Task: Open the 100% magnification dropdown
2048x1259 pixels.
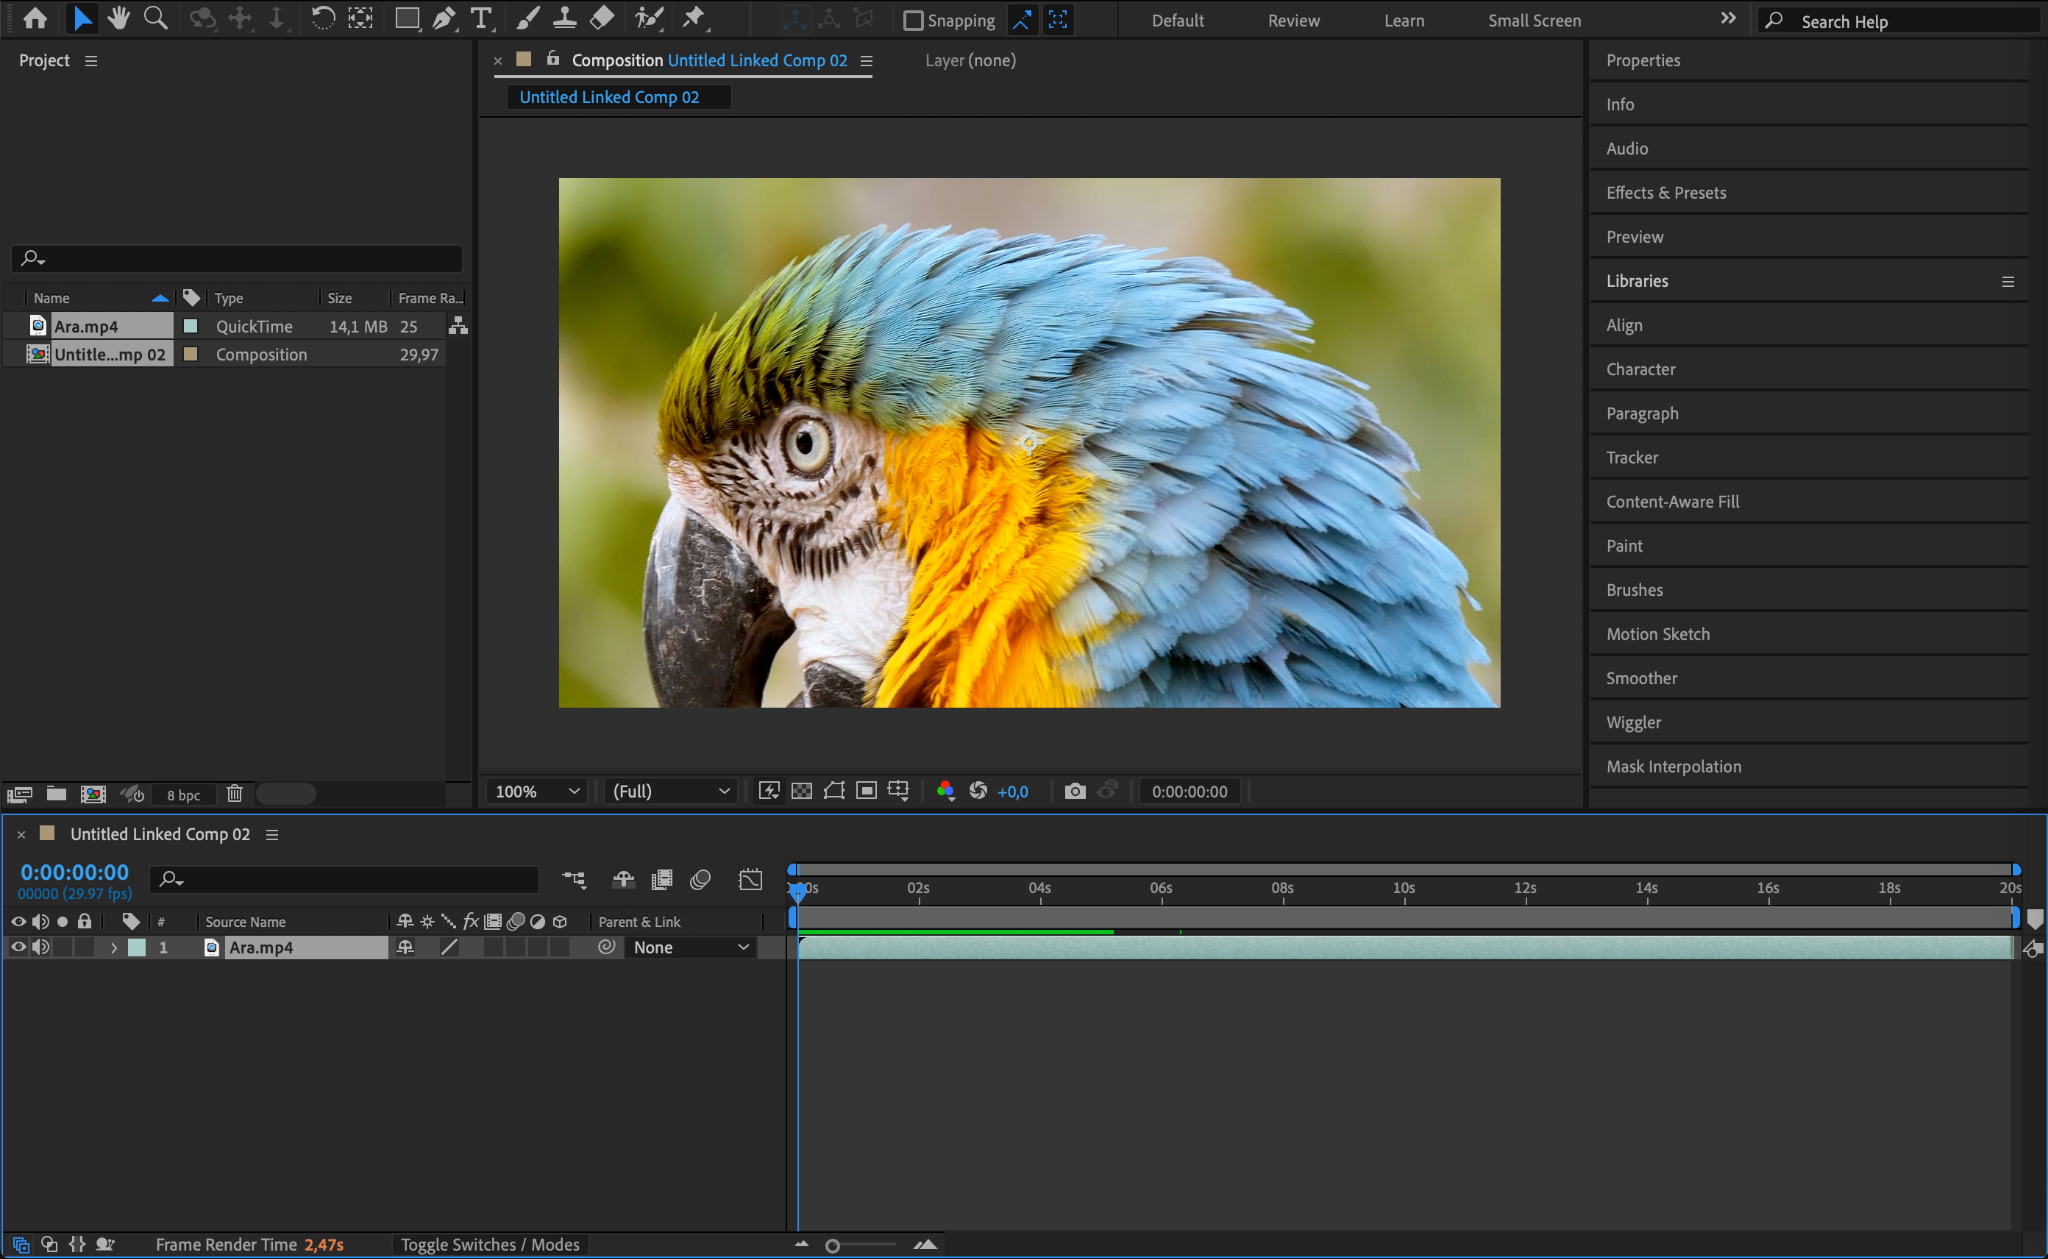Action: pos(536,791)
